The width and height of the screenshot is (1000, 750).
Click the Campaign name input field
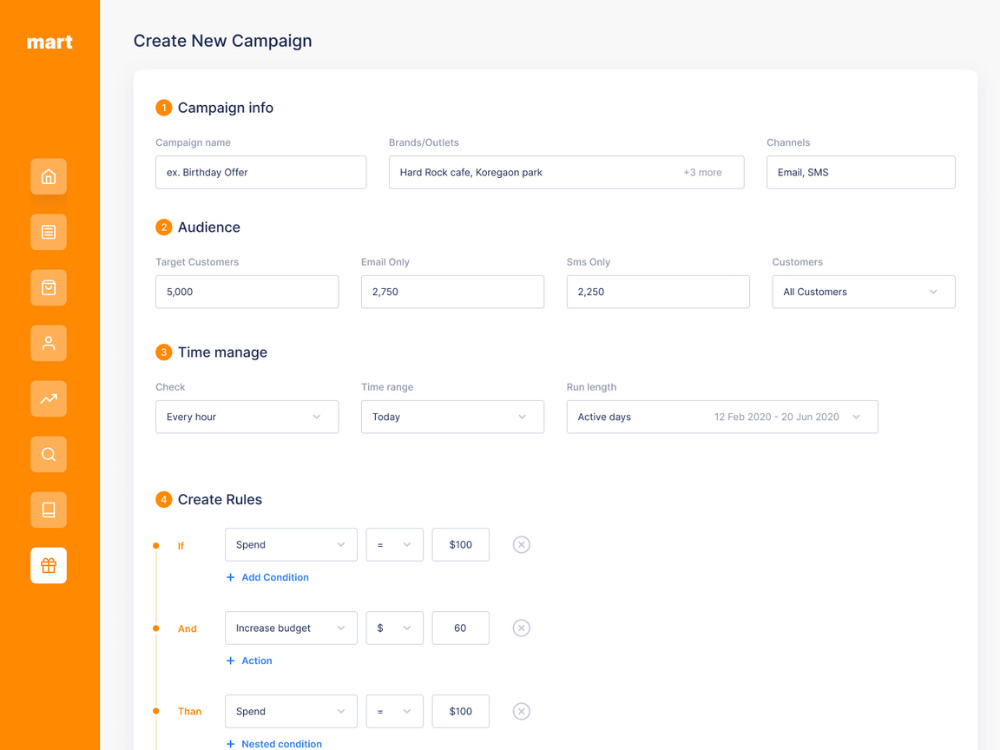261,172
